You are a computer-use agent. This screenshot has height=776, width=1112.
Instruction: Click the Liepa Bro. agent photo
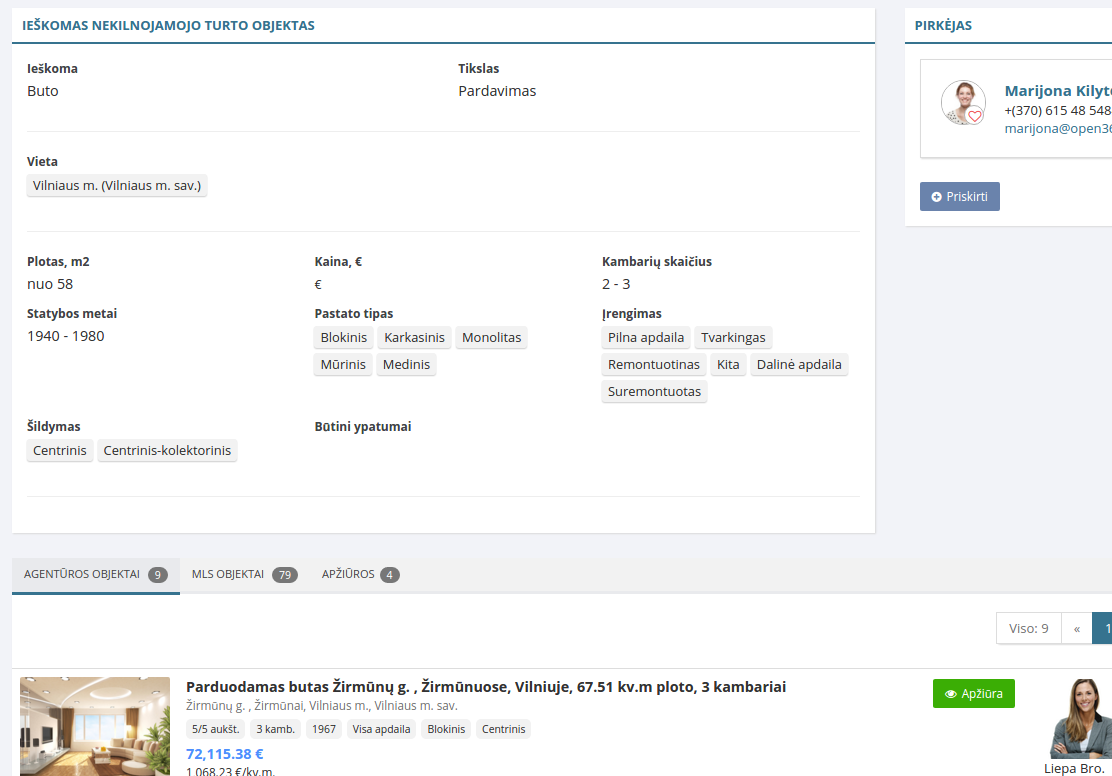point(1077,718)
